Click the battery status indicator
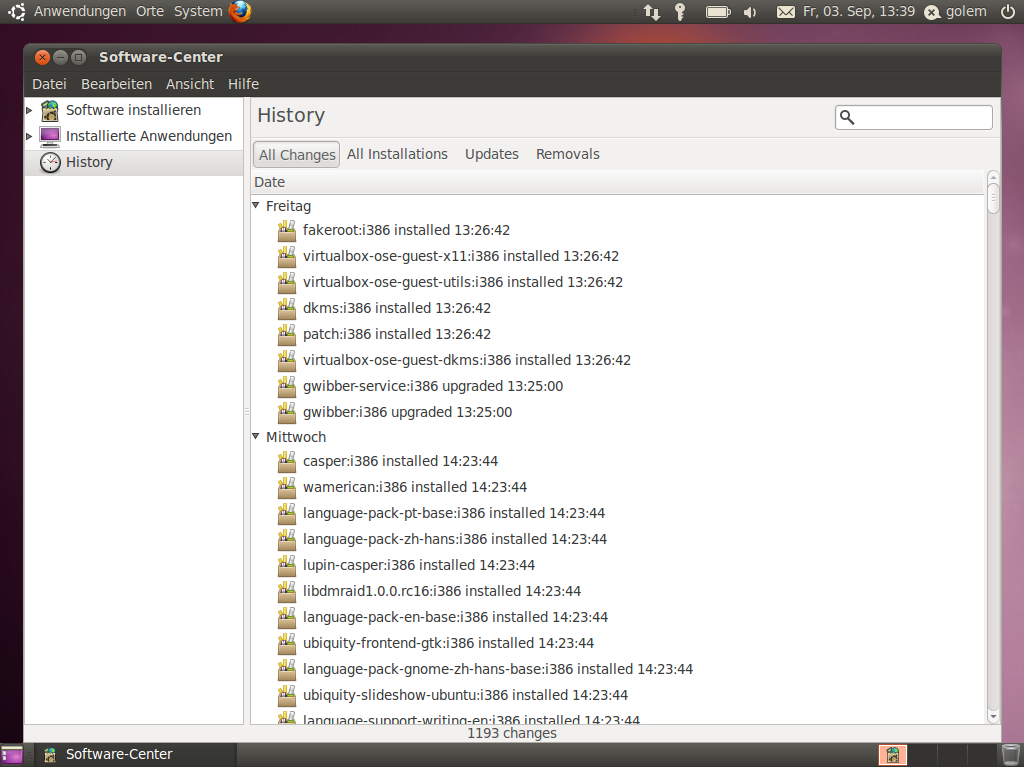This screenshot has height=767, width=1024. tap(717, 12)
